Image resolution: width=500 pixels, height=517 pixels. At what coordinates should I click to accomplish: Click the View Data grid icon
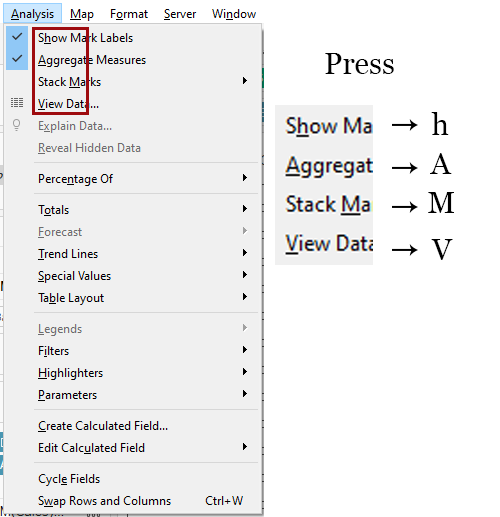coord(17,103)
